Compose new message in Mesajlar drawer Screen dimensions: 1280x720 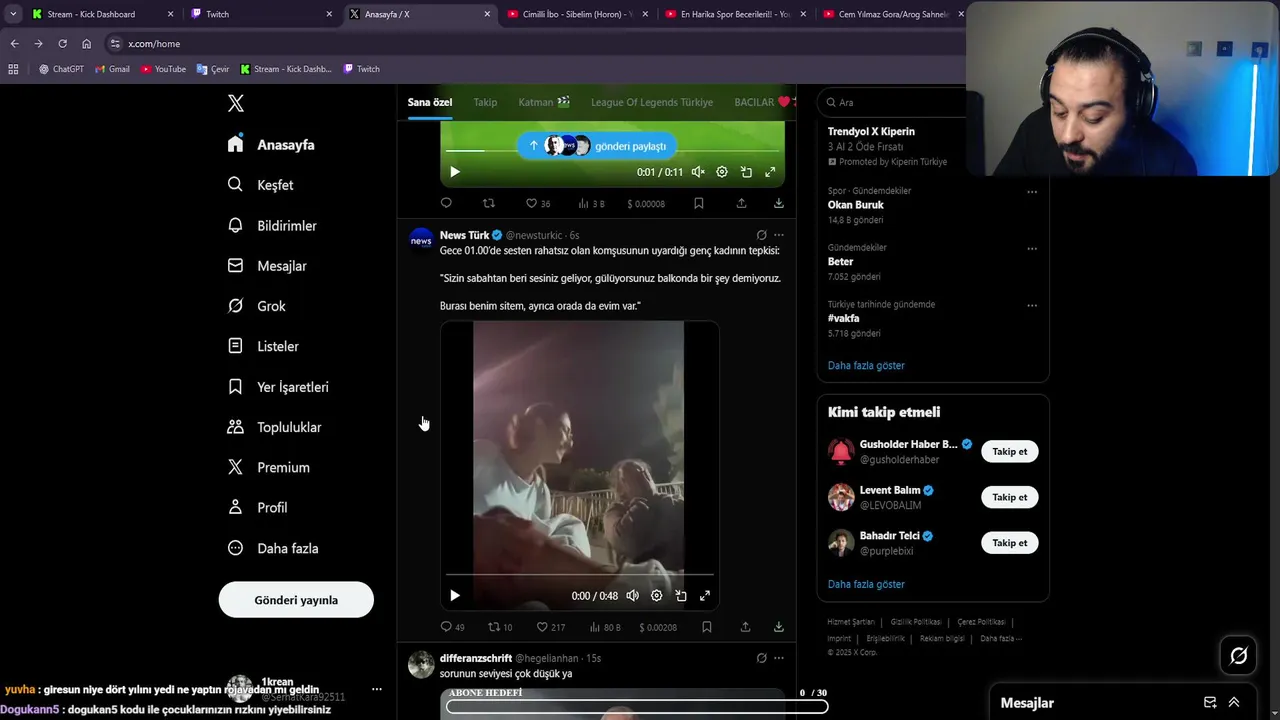click(x=1210, y=703)
